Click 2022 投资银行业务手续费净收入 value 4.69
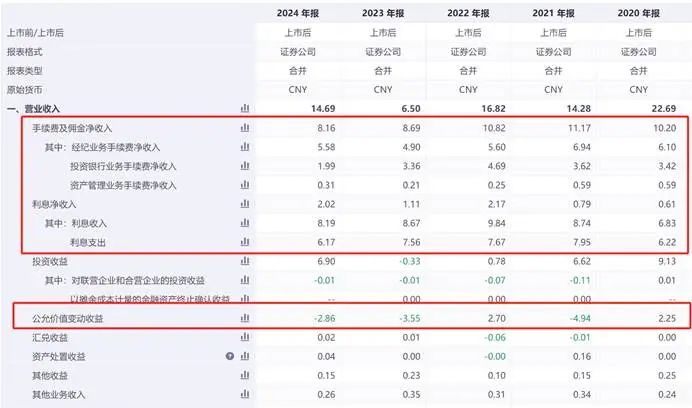692x408 pixels. [496, 166]
